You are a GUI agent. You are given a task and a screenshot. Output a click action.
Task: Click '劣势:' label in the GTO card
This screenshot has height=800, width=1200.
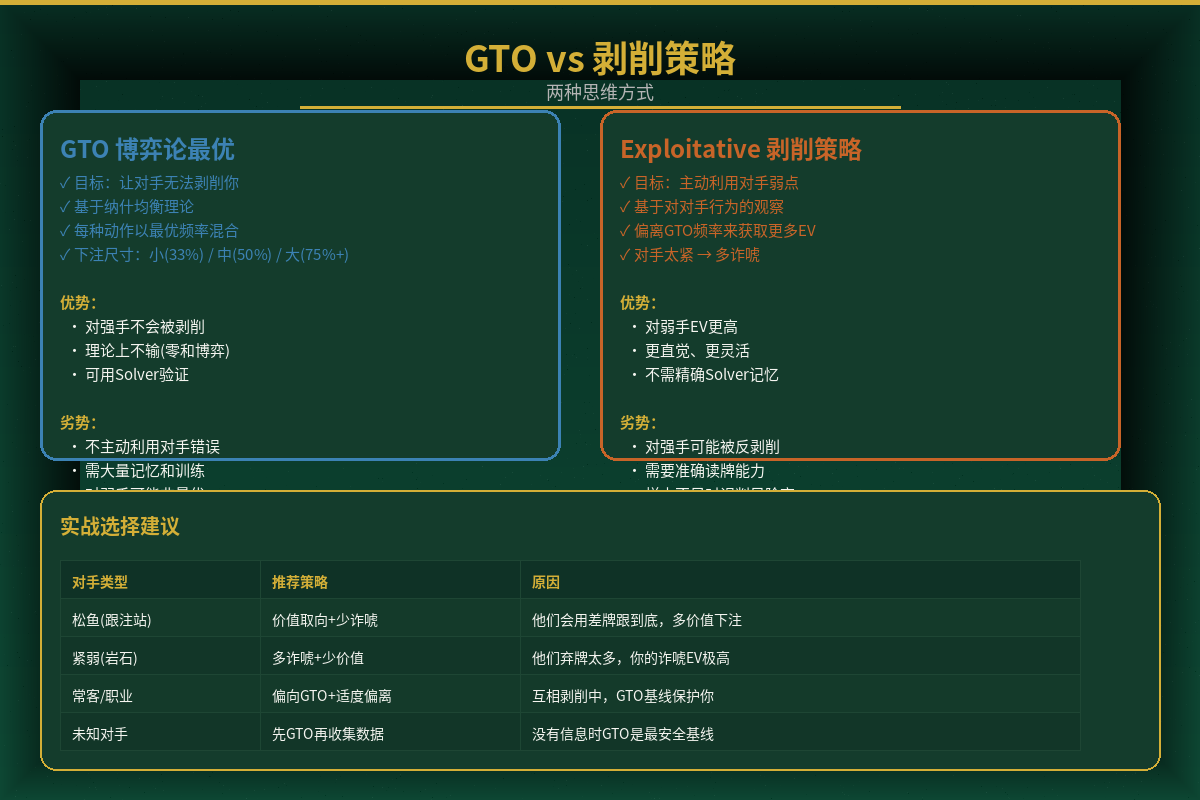tap(78, 423)
